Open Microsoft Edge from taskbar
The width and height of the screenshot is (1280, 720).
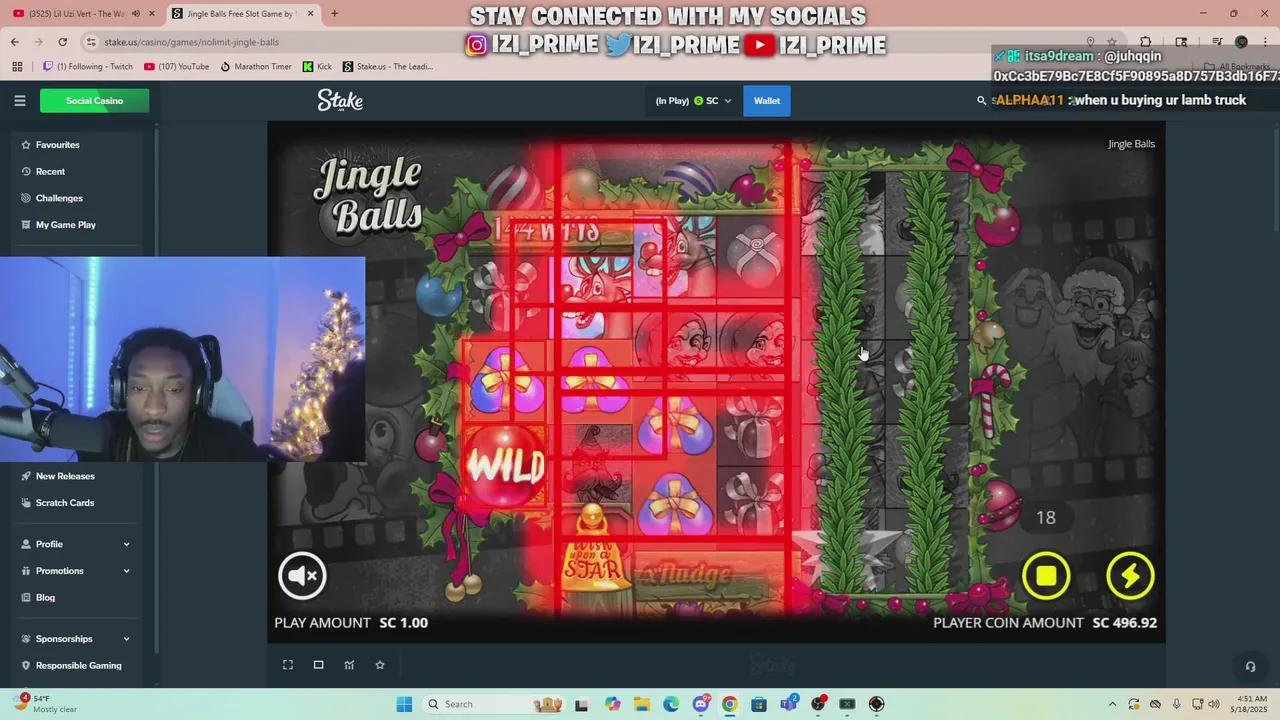tap(670, 704)
